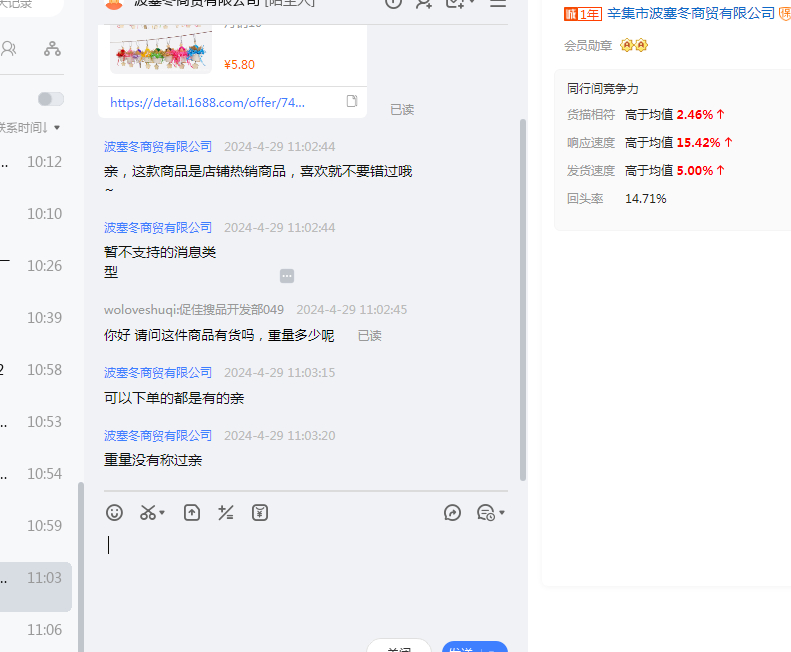Expand the screenshot options dropdown arrow
This screenshot has height=652, width=791.
[x=162, y=514]
